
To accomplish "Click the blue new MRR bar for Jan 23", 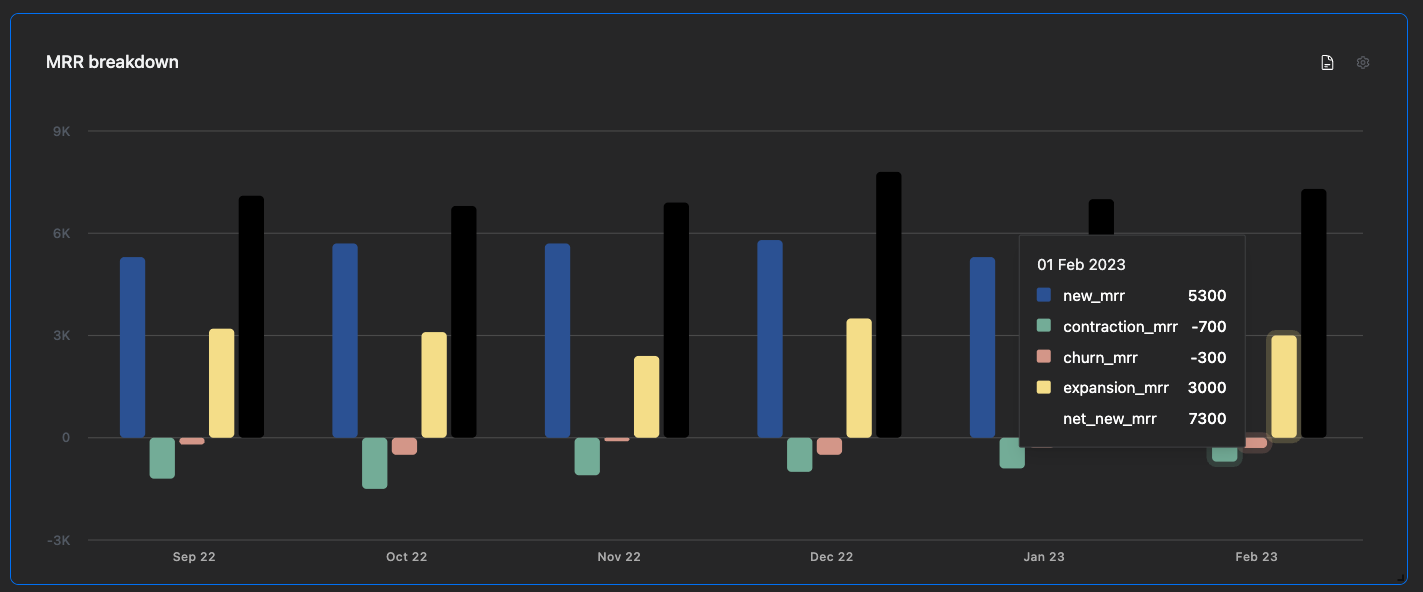I will (982, 347).
